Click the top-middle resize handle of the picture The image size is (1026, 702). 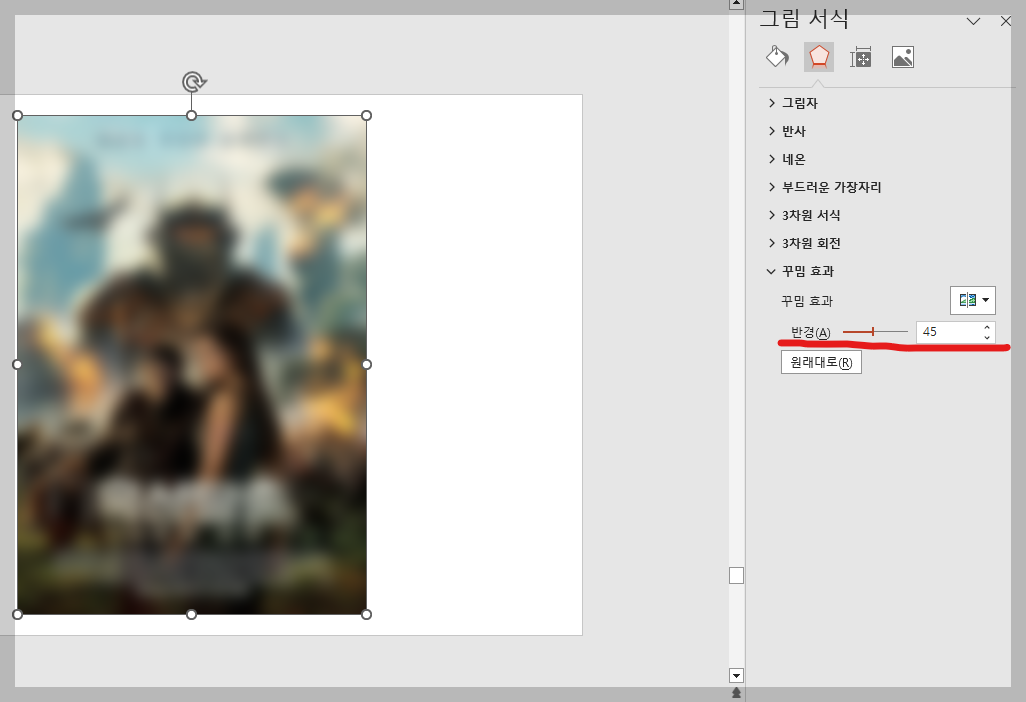coord(192,116)
